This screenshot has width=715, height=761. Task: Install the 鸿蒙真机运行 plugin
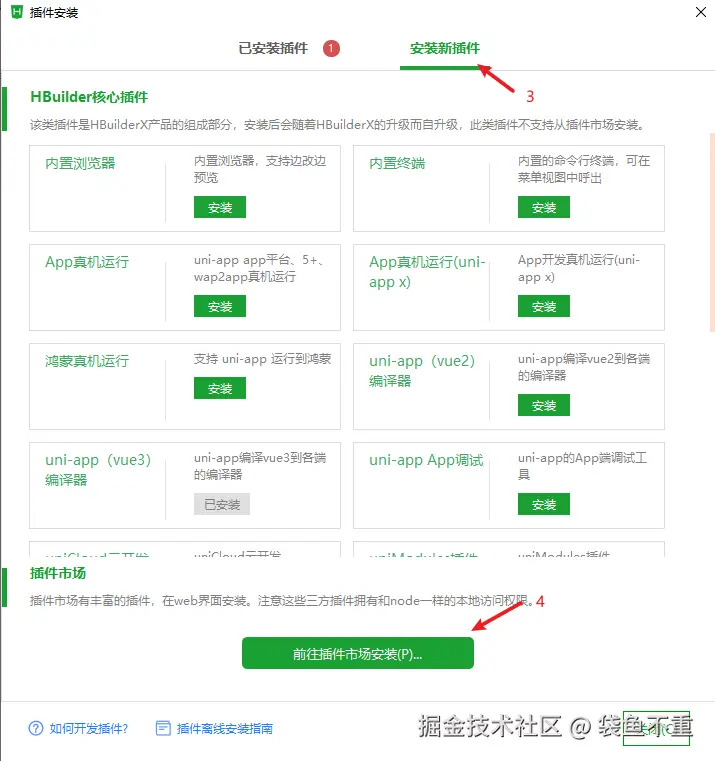tap(220, 388)
